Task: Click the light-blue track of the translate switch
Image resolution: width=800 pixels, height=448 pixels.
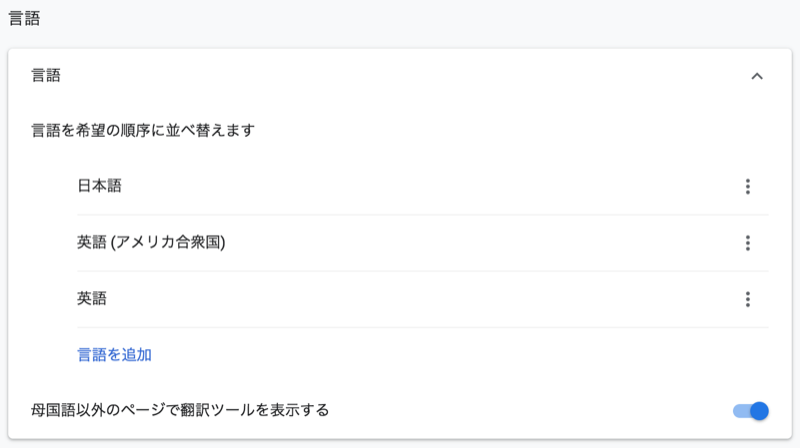Action: tap(741, 411)
